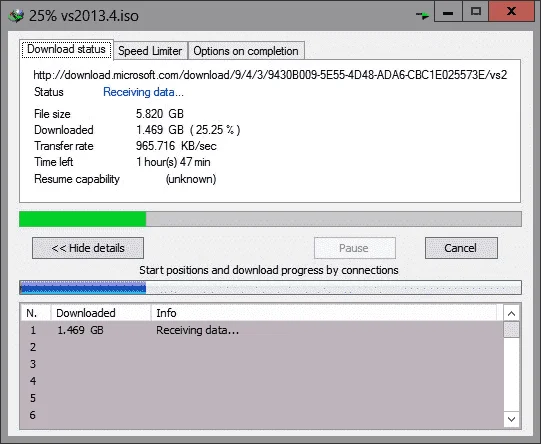Click the 25% vs2013.4.iso window title
The image size is (541, 445).
click(x=84, y=16)
